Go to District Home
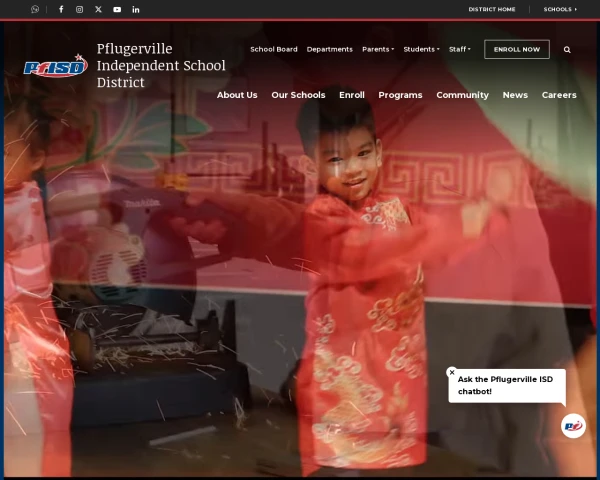This screenshot has width=600, height=480. 492,9
